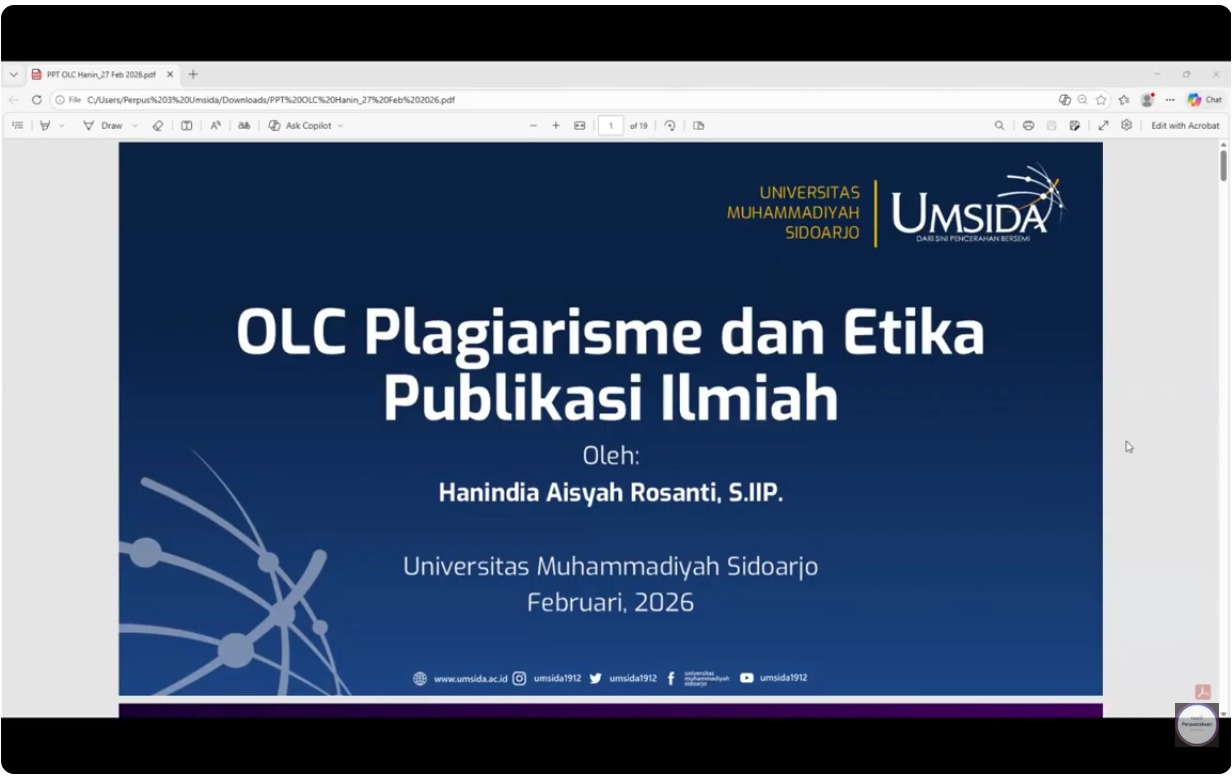The image size is (1232, 777).
Task: Toggle the page view layout
Action: coord(698,126)
